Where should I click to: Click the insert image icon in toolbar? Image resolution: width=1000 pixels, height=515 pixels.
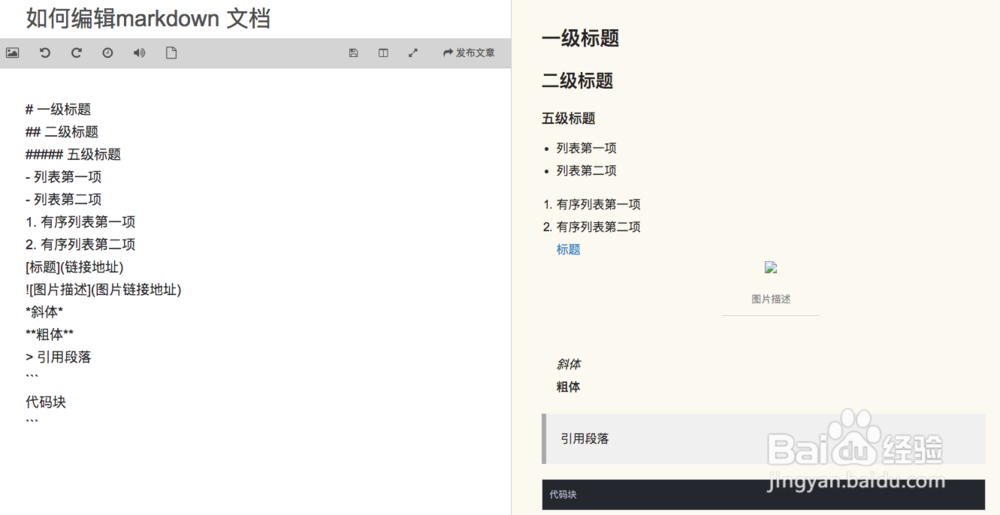[x=12, y=53]
